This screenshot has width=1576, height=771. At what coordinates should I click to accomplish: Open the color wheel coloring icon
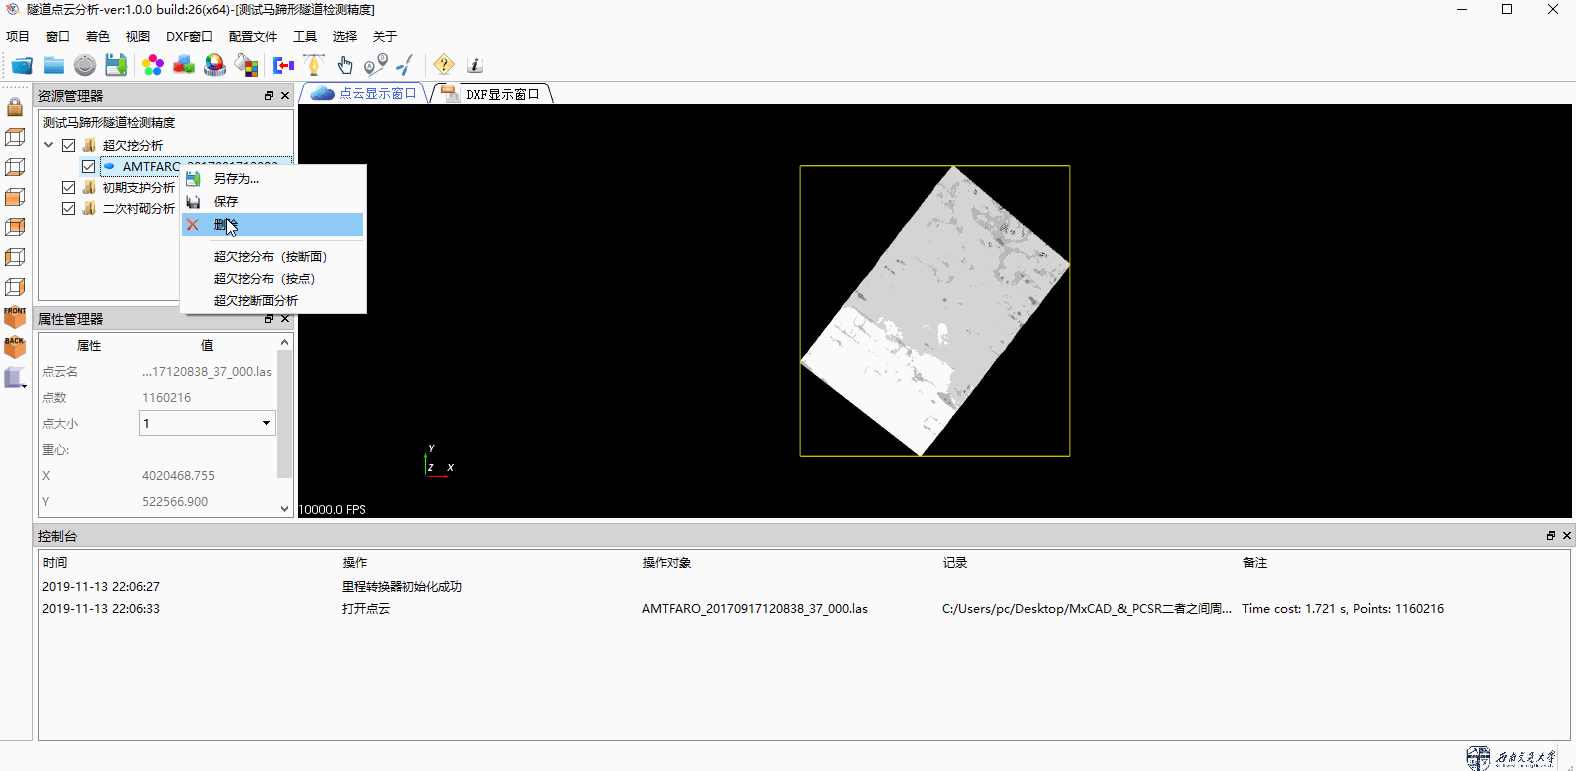pyautogui.click(x=215, y=65)
